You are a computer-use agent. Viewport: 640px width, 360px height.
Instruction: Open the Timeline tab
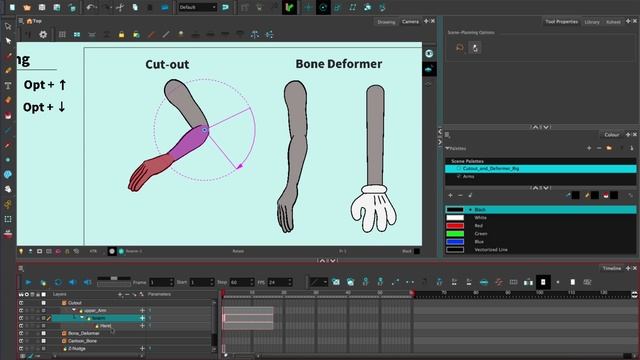(x=611, y=268)
